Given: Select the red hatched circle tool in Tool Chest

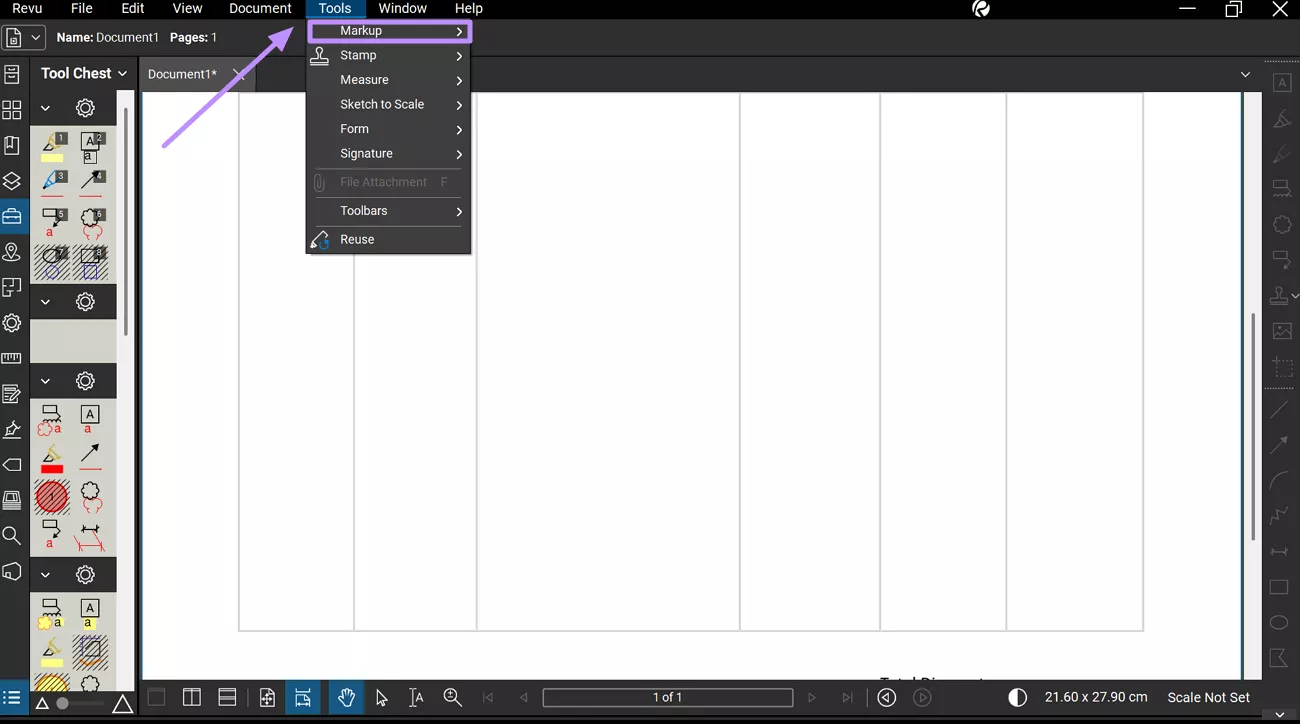Looking at the screenshot, I should [51, 497].
